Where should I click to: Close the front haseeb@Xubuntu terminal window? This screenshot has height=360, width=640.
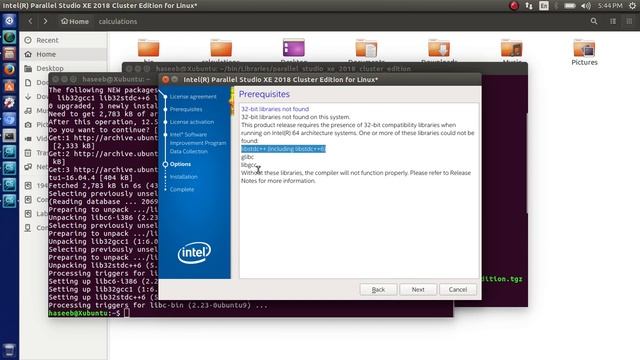point(56,79)
